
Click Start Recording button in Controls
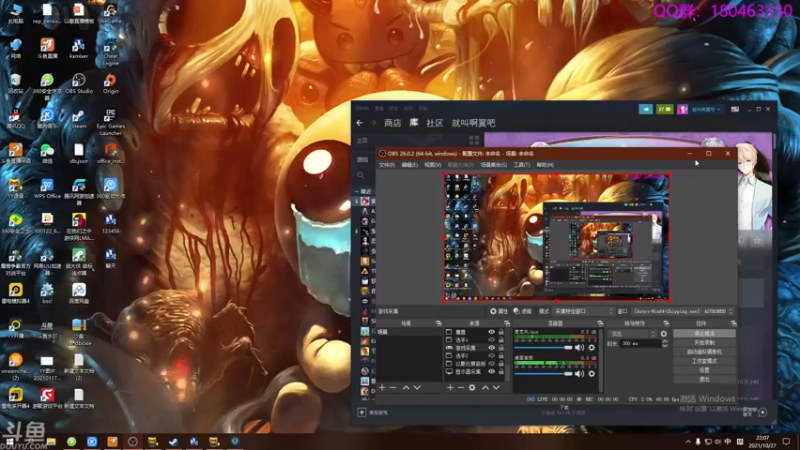(704, 342)
